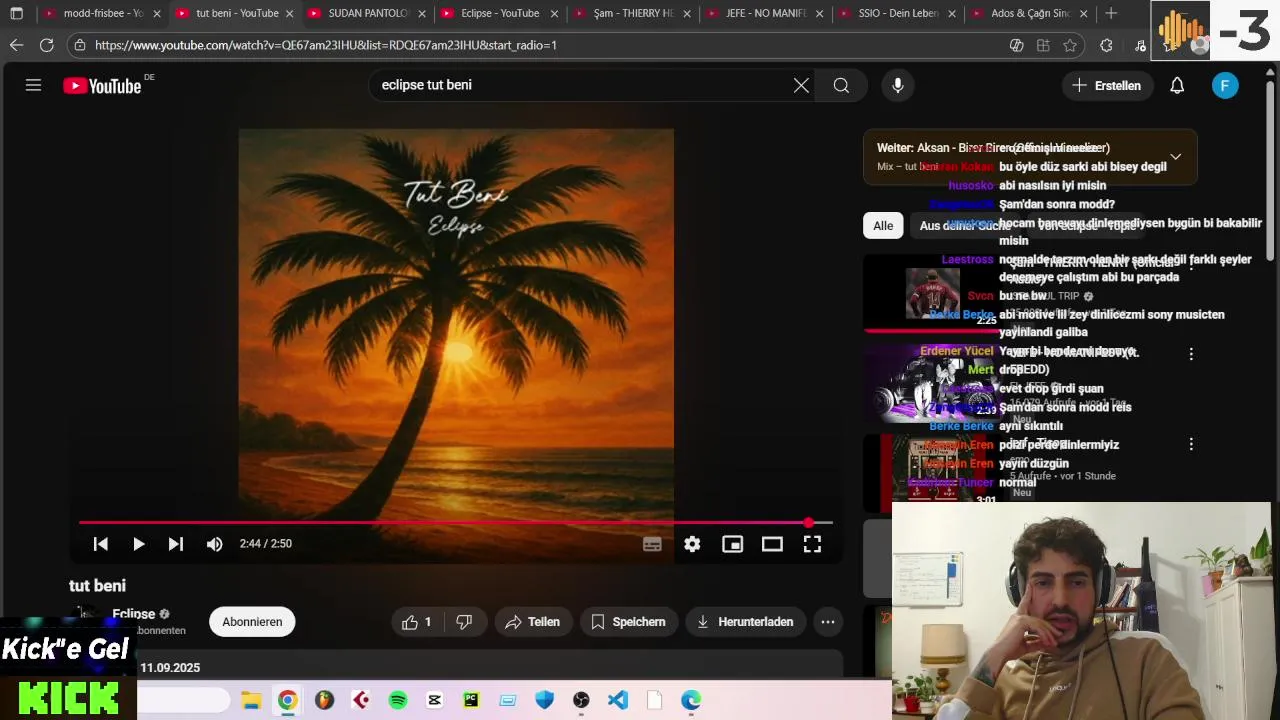Open Spotify from taskbar

398,700
